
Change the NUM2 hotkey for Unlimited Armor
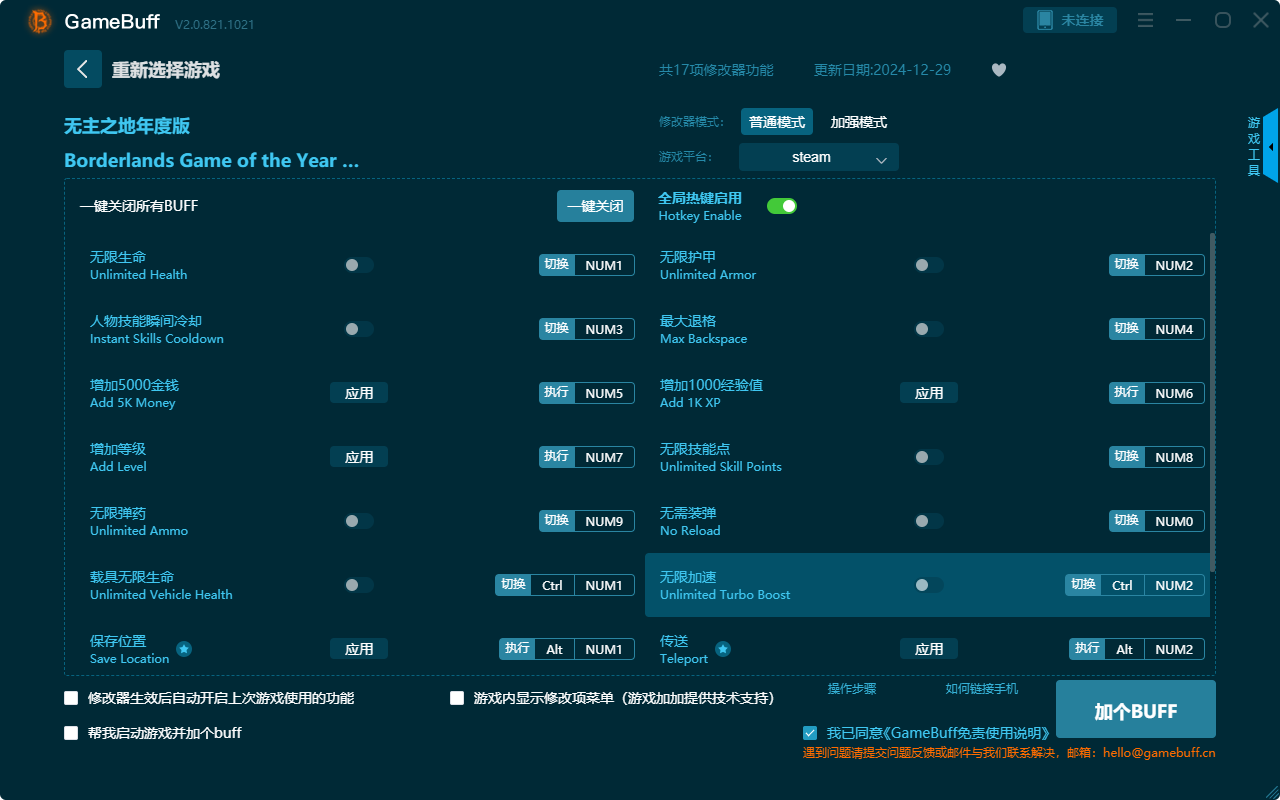[1174, 265]
